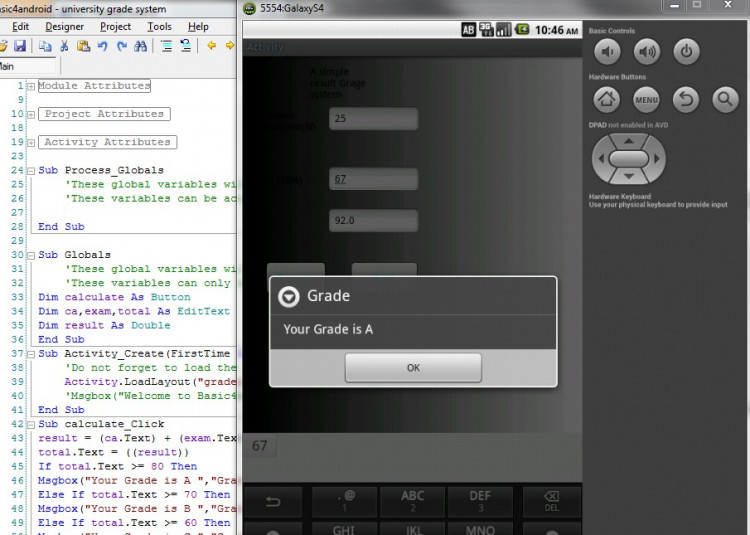Click the block comment toolbar icon
Screen dimensions: 750x535
click(x=166, y=46)
